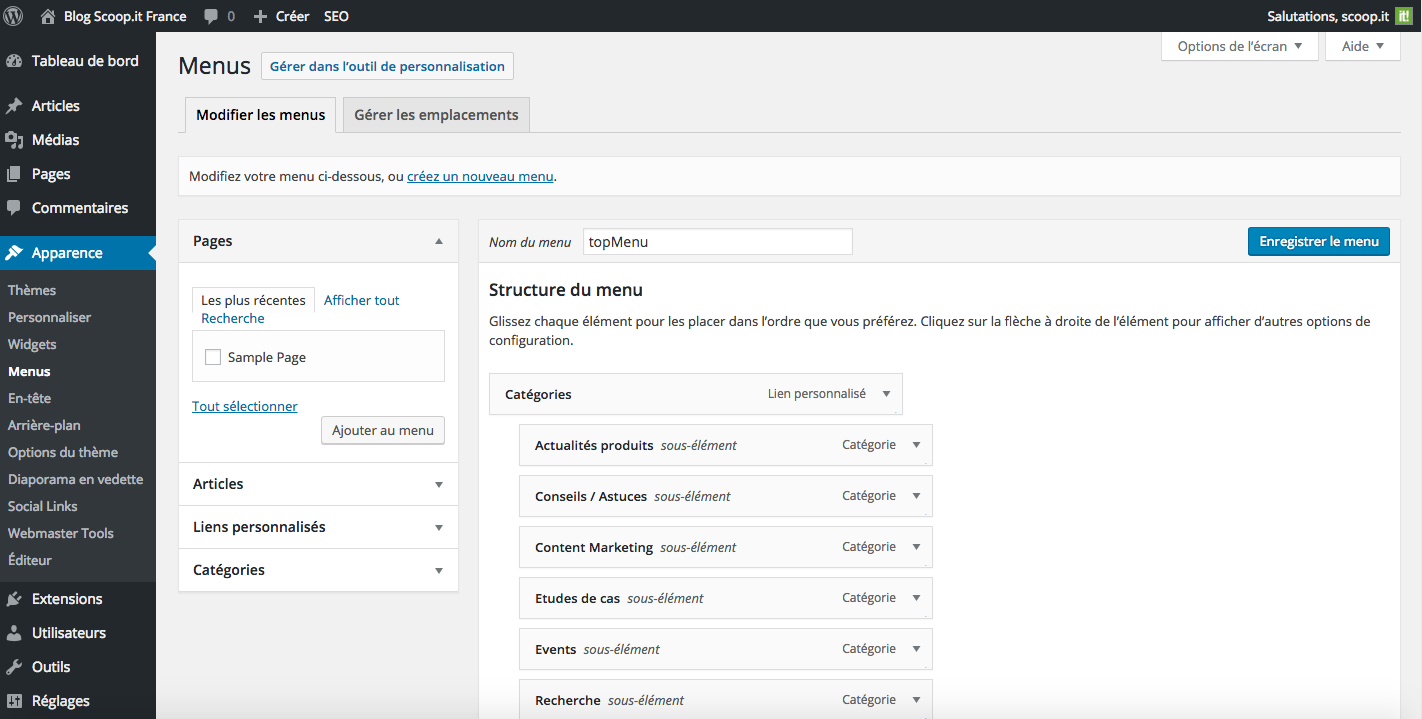
Task: Expand the Conseils / Astuces item options
Action: point(917,496)
